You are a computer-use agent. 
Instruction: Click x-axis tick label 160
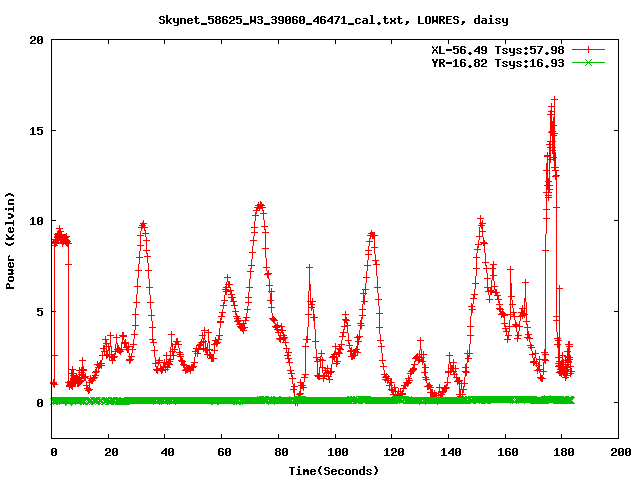508,452
